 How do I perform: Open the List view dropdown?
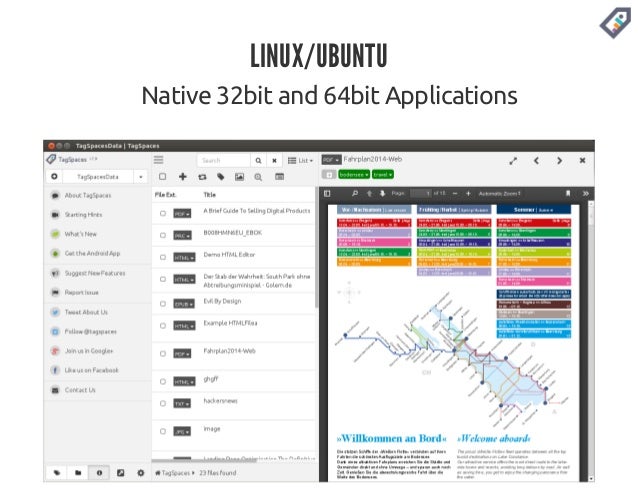300,161
